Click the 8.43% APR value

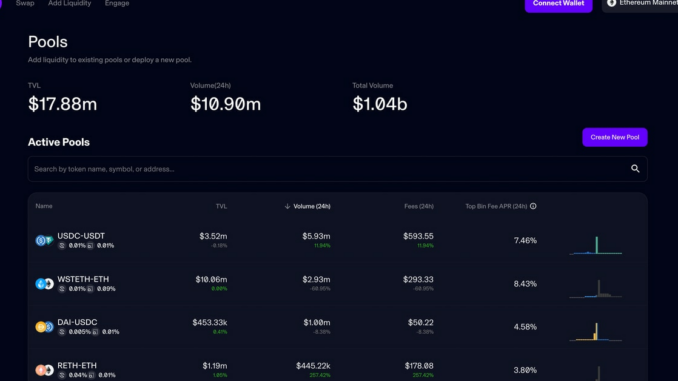525,284
